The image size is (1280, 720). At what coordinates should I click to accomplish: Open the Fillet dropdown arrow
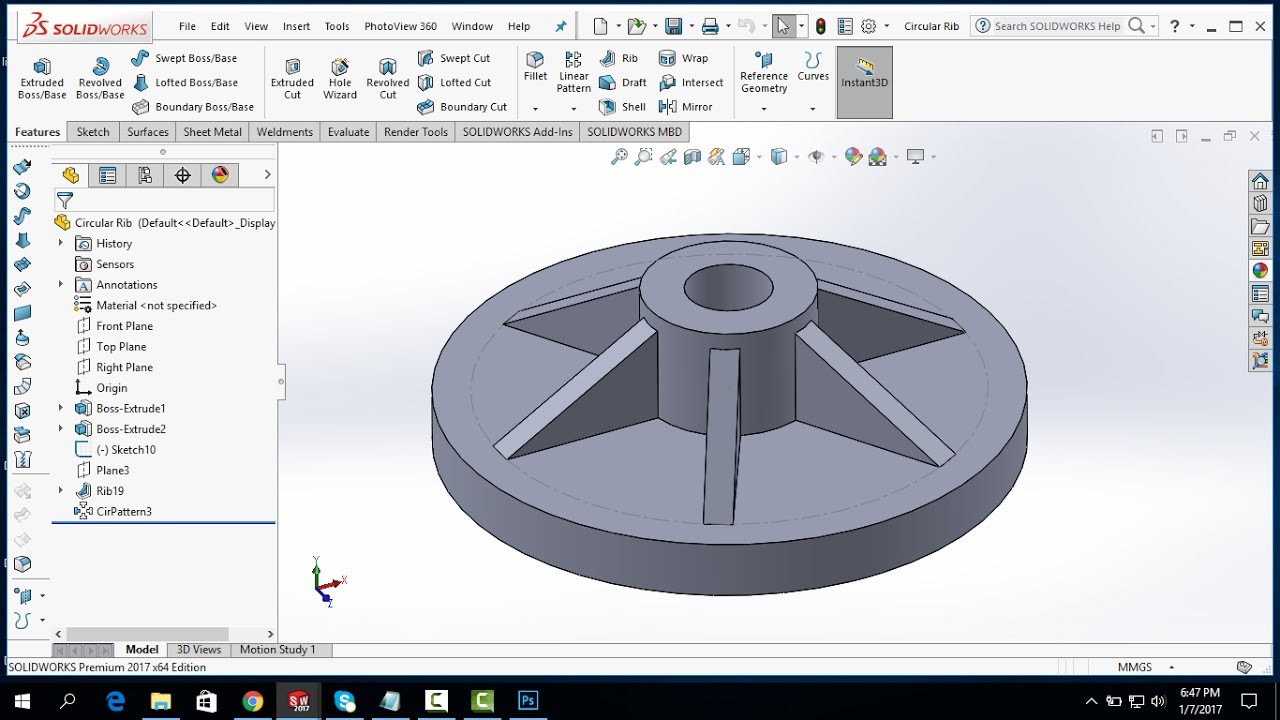tap(535, 108)
